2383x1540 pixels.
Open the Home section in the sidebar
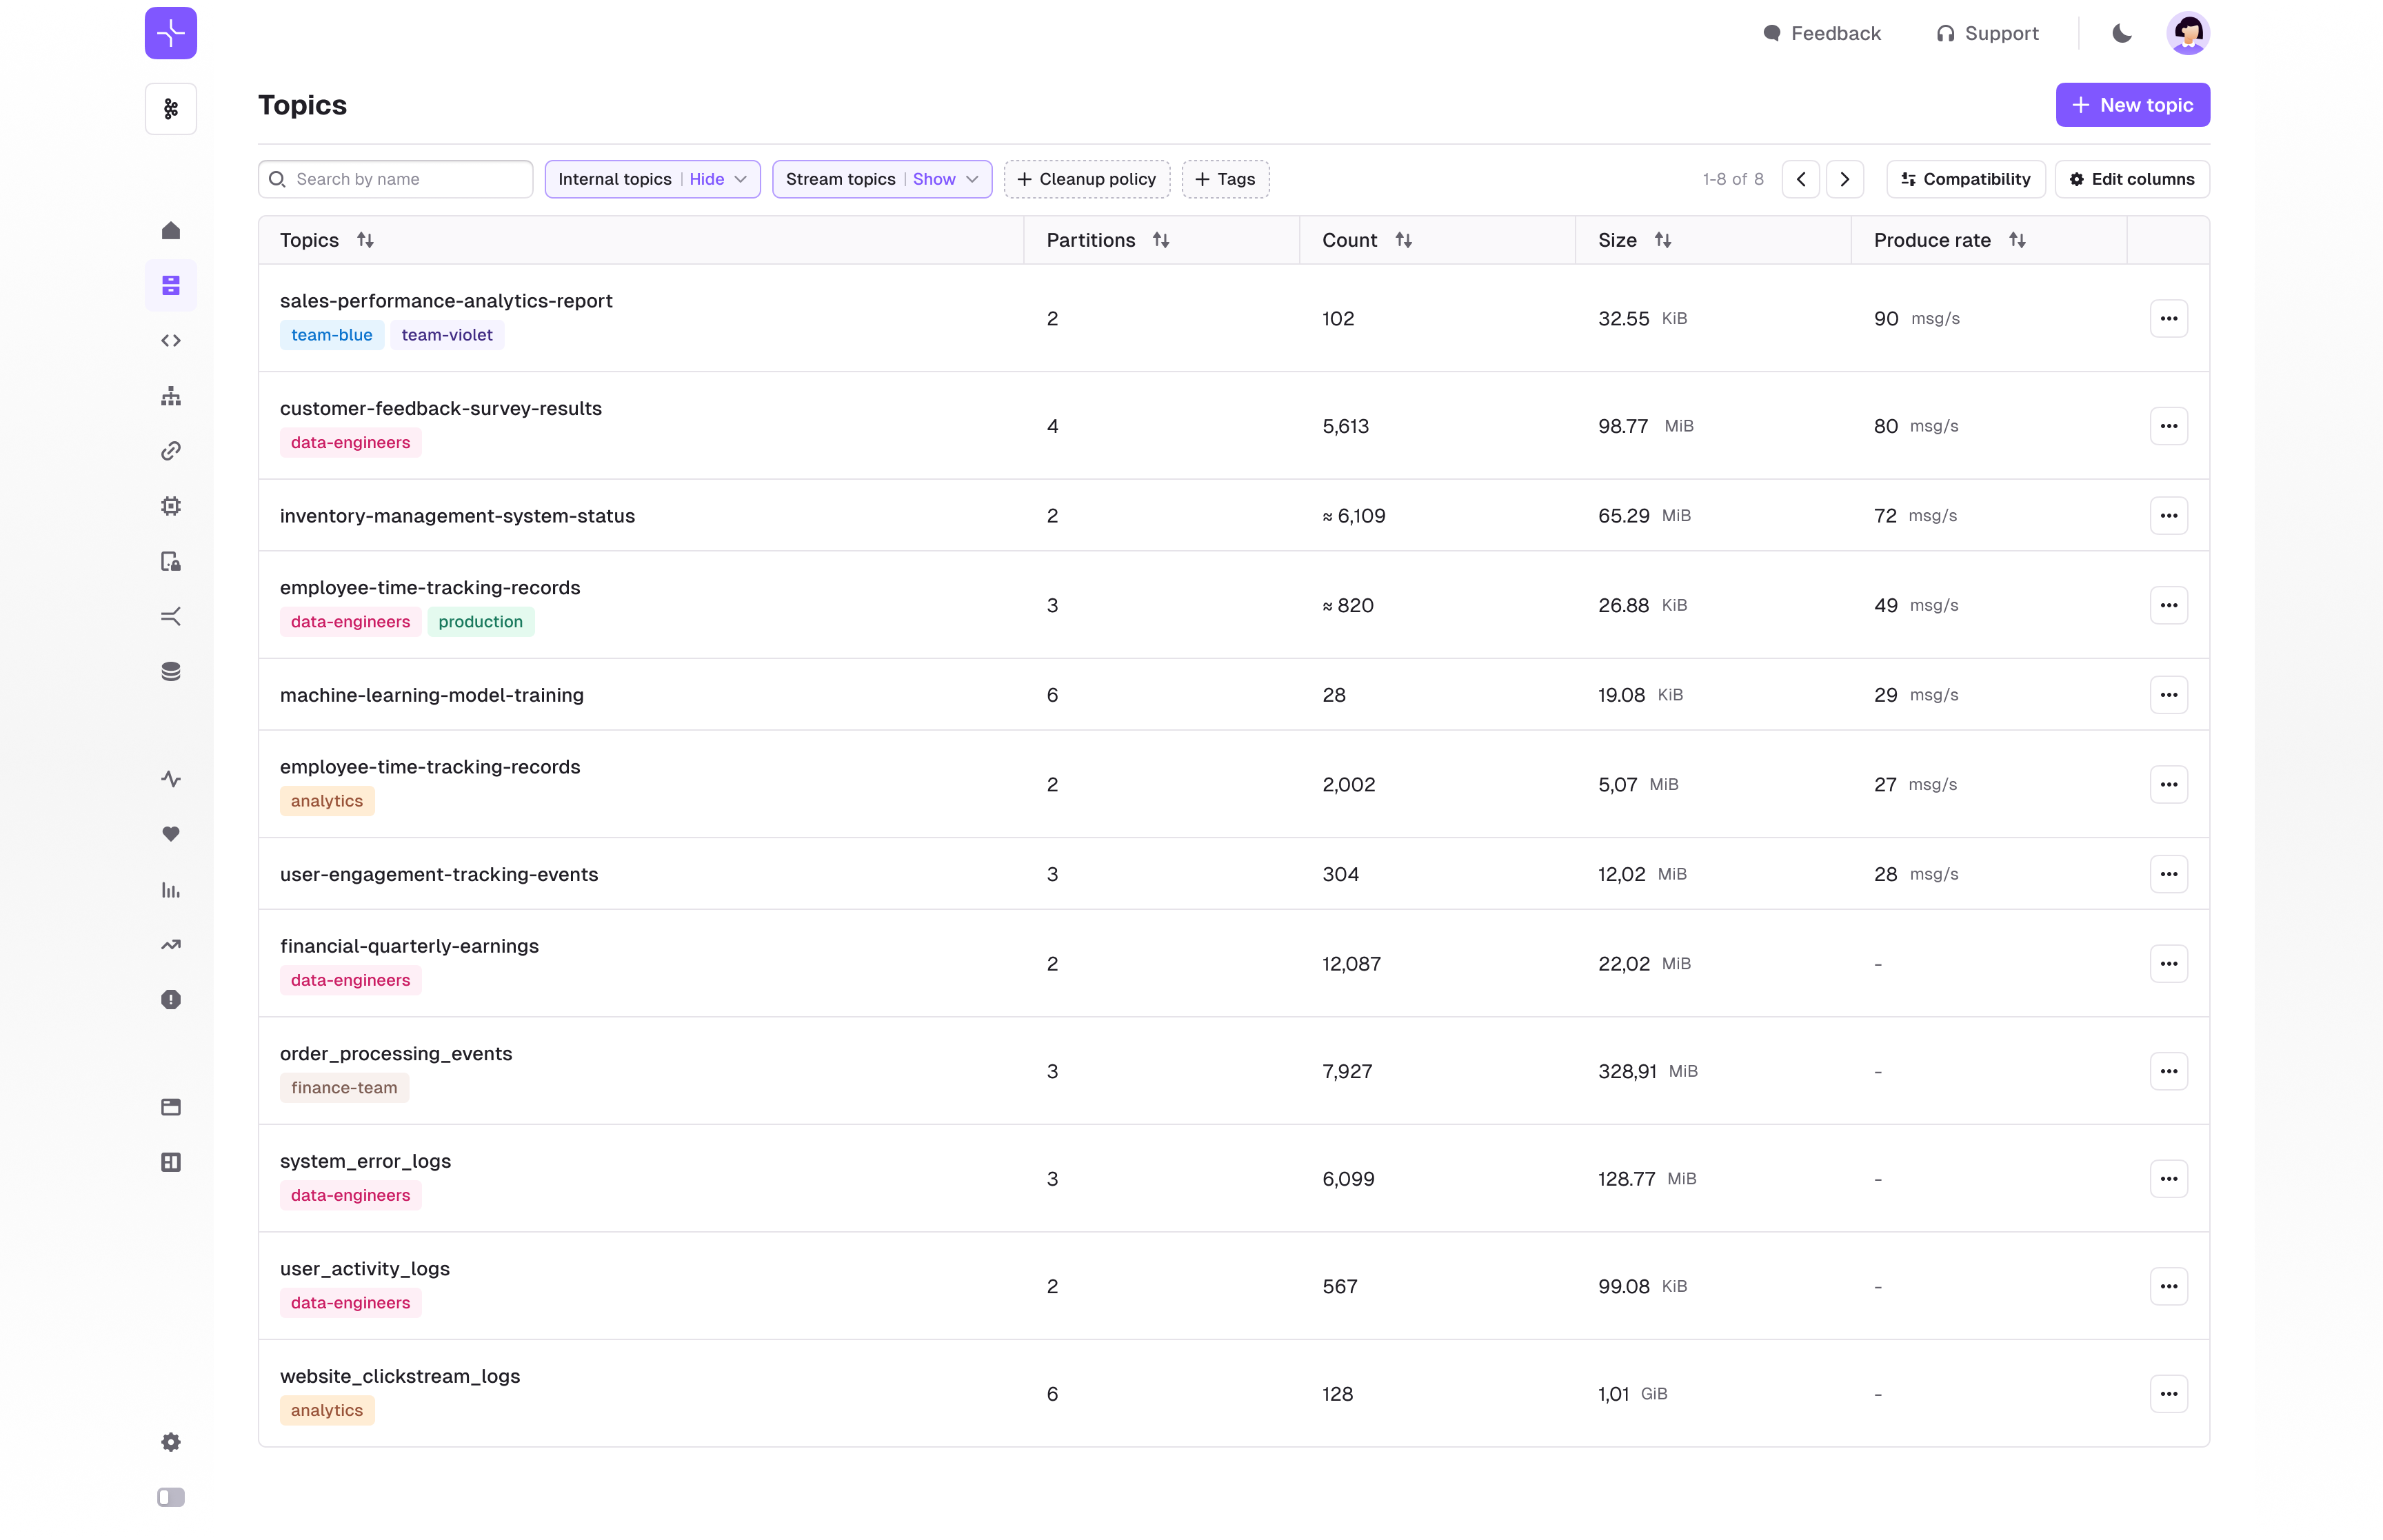tap(170, 230)
